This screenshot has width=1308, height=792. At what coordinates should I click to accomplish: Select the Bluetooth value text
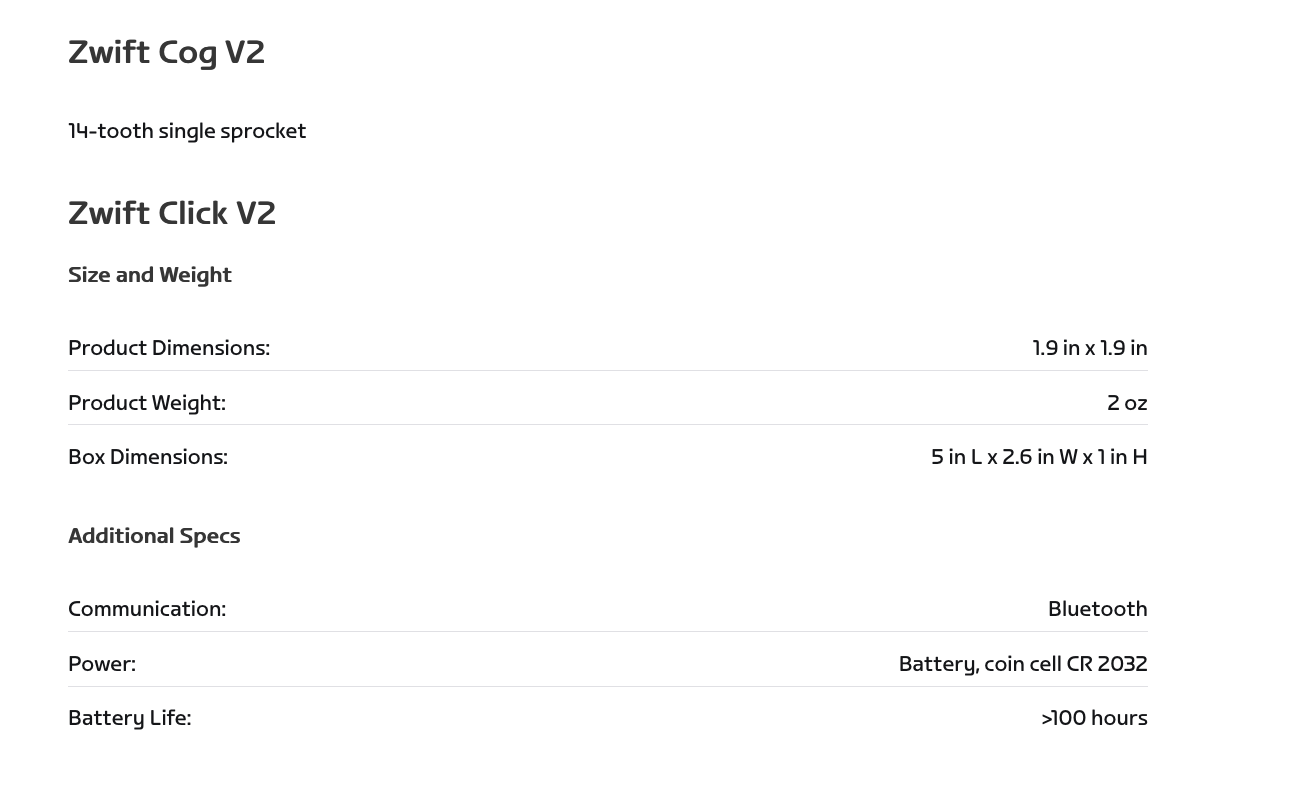point(1097,609)
